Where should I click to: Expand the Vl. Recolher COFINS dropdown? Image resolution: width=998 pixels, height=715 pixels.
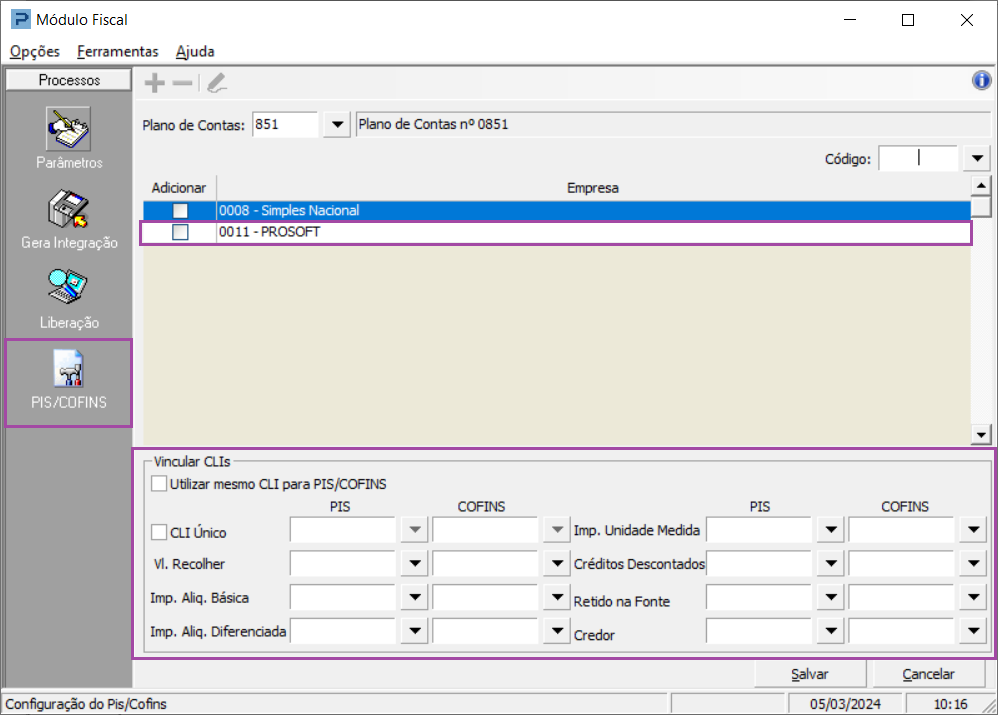tap(558, 563)
